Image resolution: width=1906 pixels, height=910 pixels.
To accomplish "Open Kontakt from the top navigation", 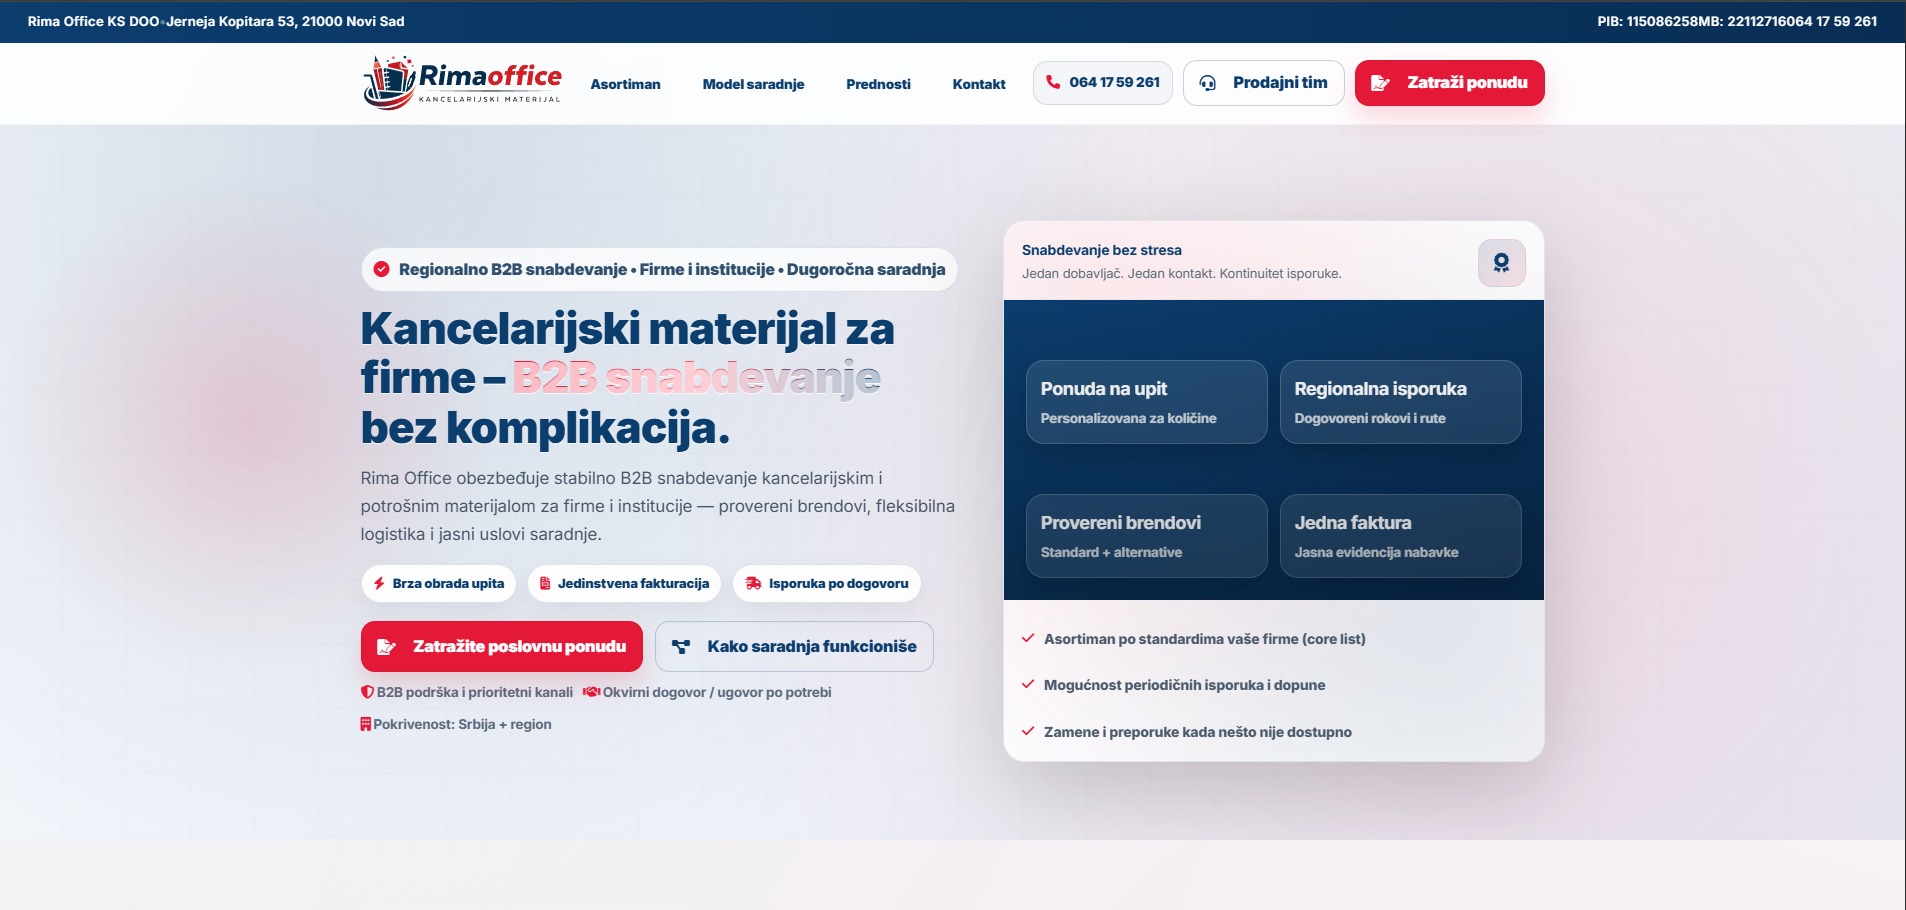I will (979, 85).
